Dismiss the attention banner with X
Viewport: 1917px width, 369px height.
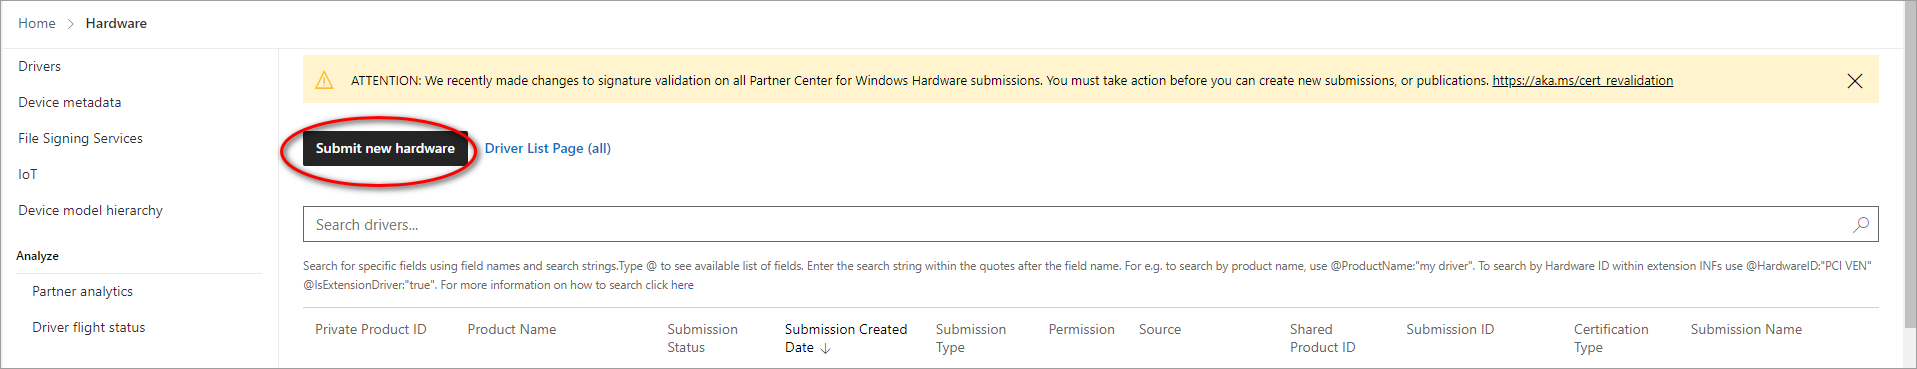pos(1854,81)
